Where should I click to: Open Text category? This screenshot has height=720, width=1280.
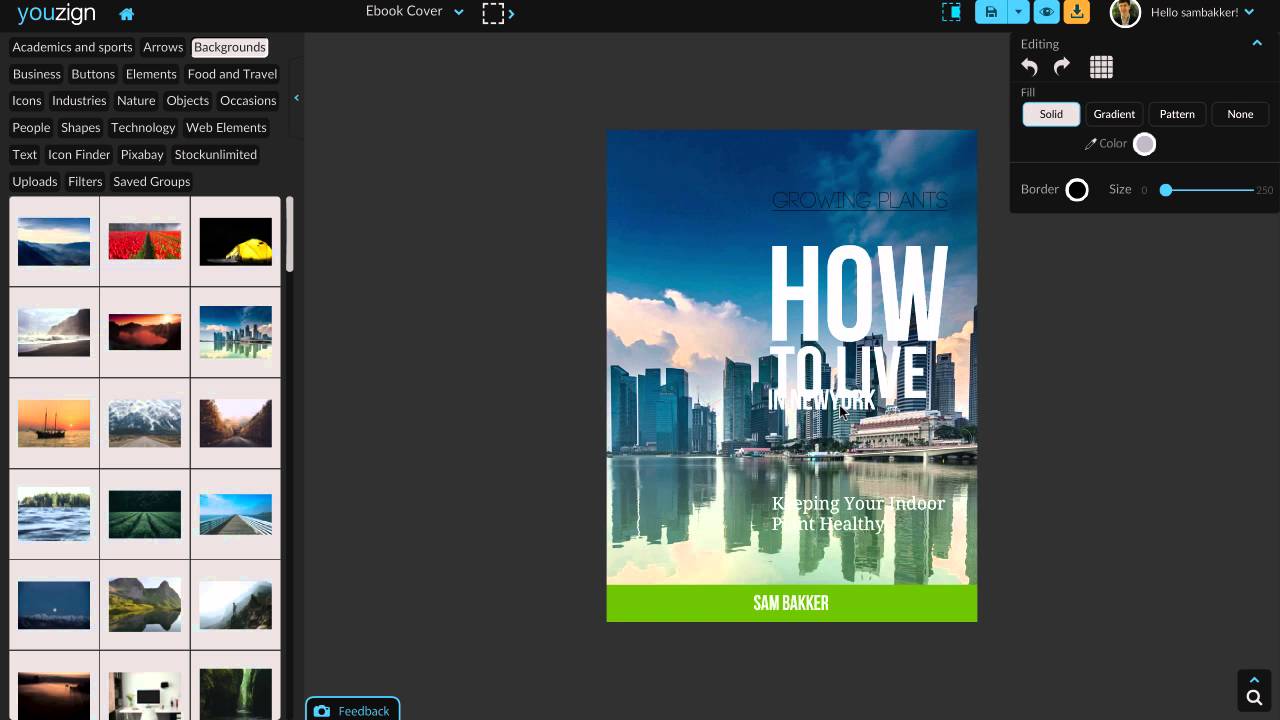(25, 155)
